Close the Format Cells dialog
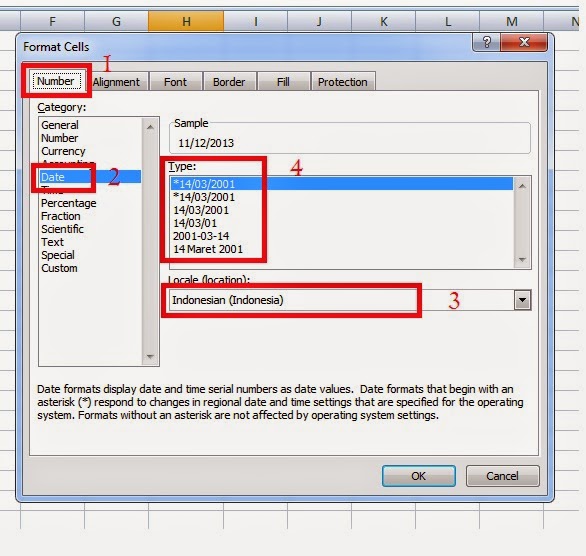This screenshot has height=556, width=586. (x=524, y=42)
